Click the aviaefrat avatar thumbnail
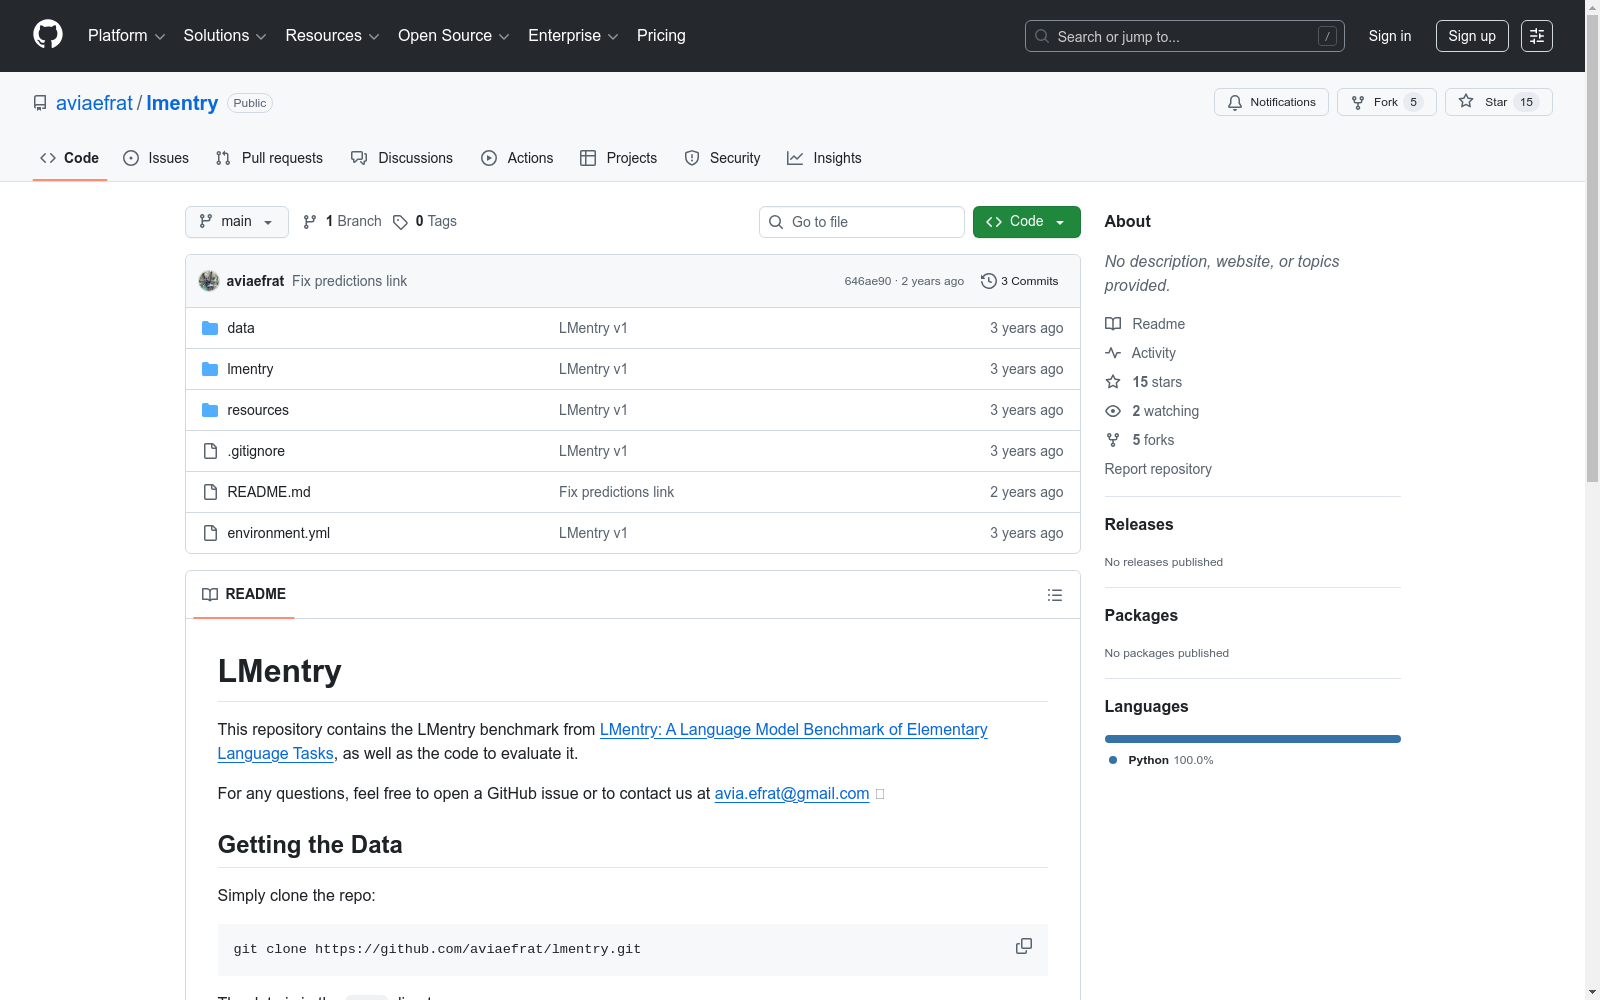1600x1000 pixels. click(x=209, y=281)
